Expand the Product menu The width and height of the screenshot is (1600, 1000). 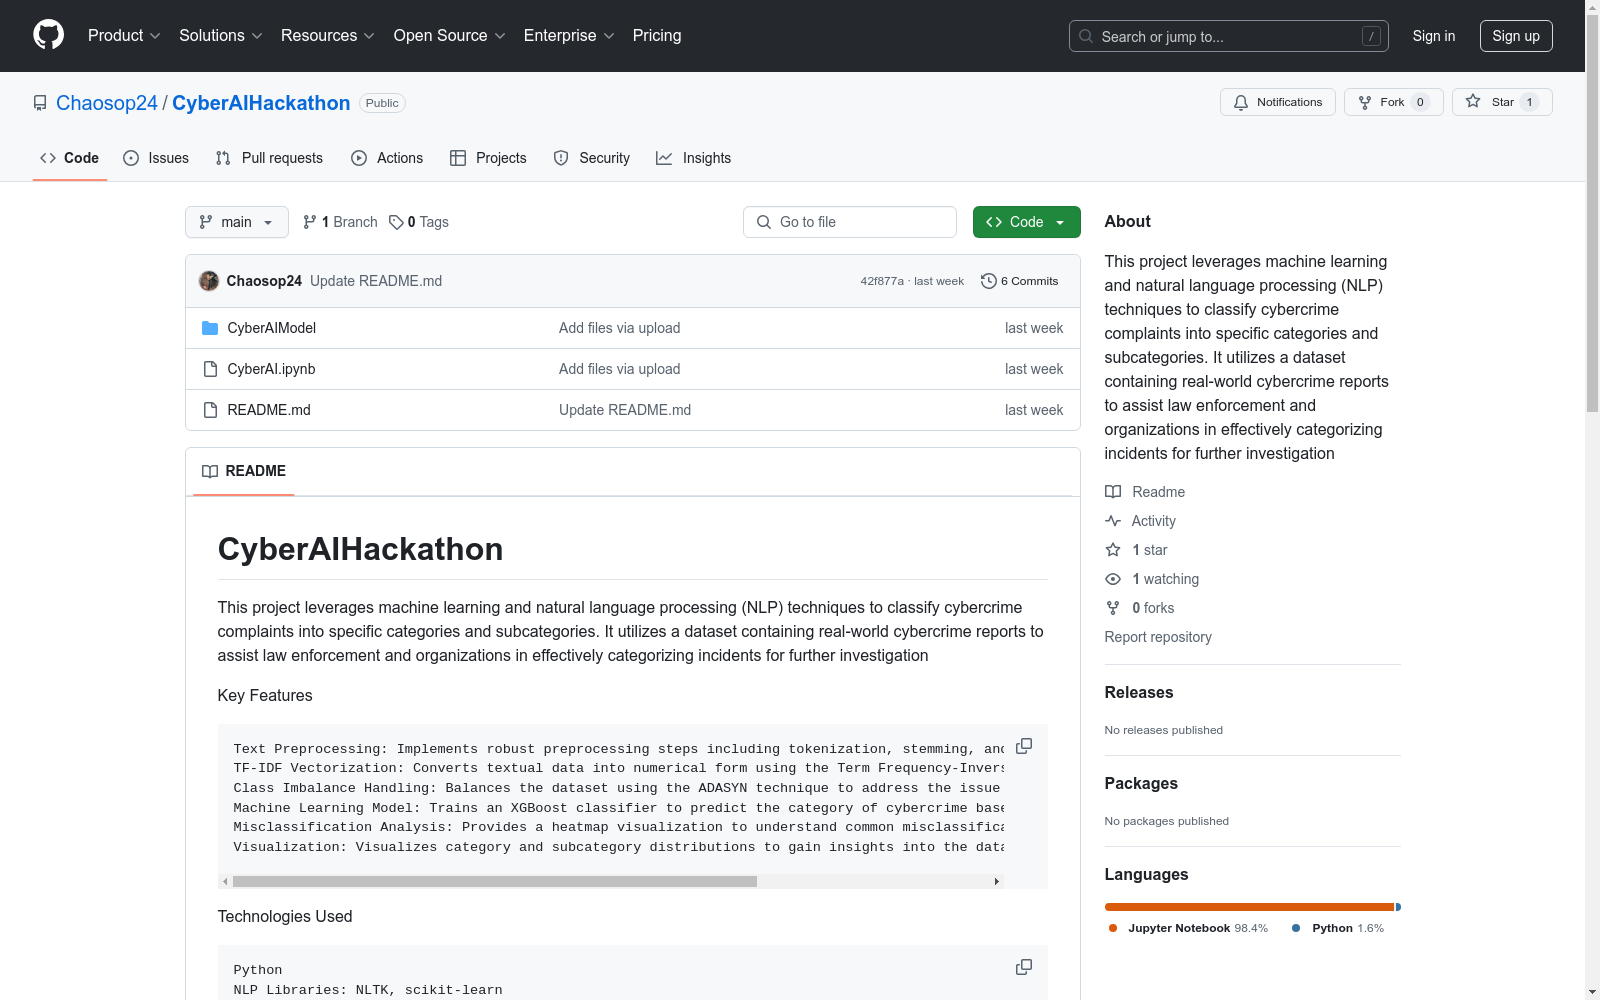point(124,35)
